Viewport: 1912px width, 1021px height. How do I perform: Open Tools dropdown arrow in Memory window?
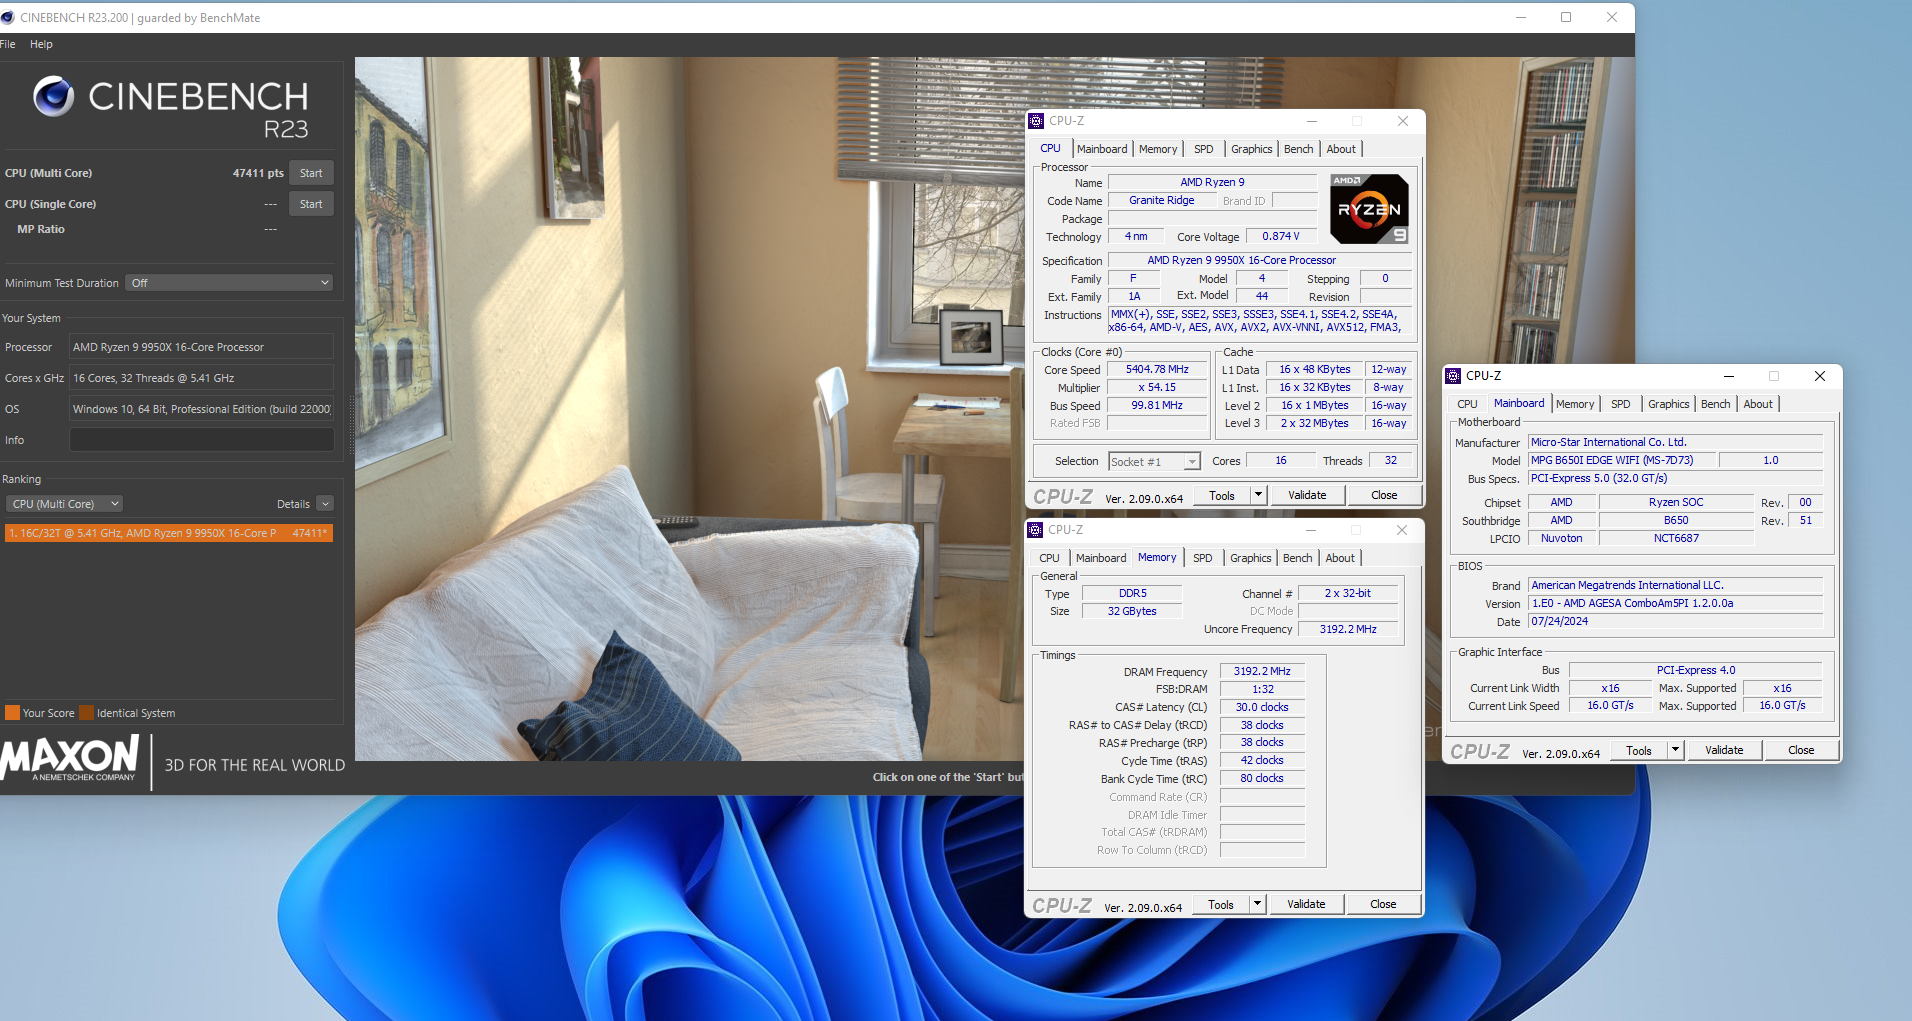pyautogui.click(x=1258, y=904)
